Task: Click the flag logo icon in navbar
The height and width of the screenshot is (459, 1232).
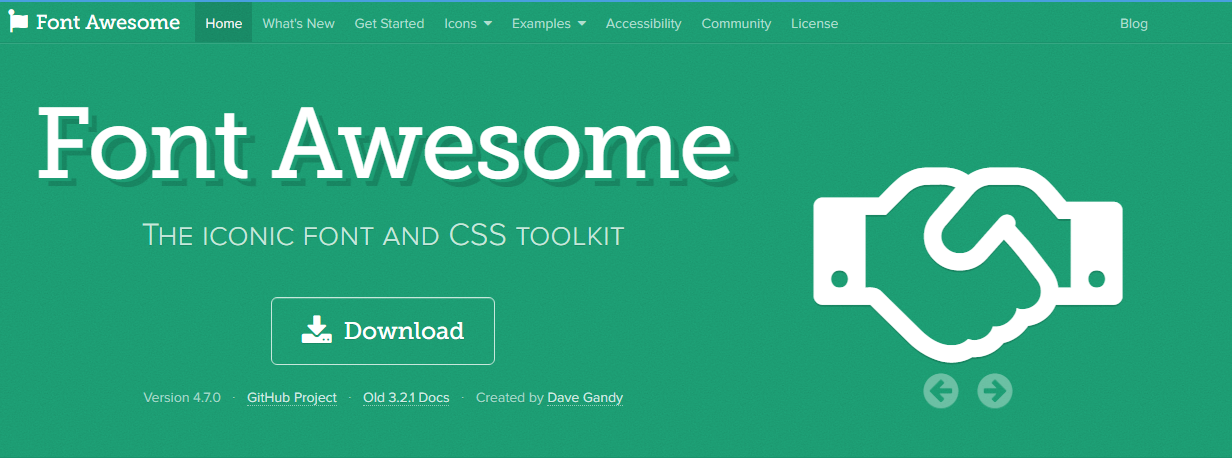Action: pos(18,23)
